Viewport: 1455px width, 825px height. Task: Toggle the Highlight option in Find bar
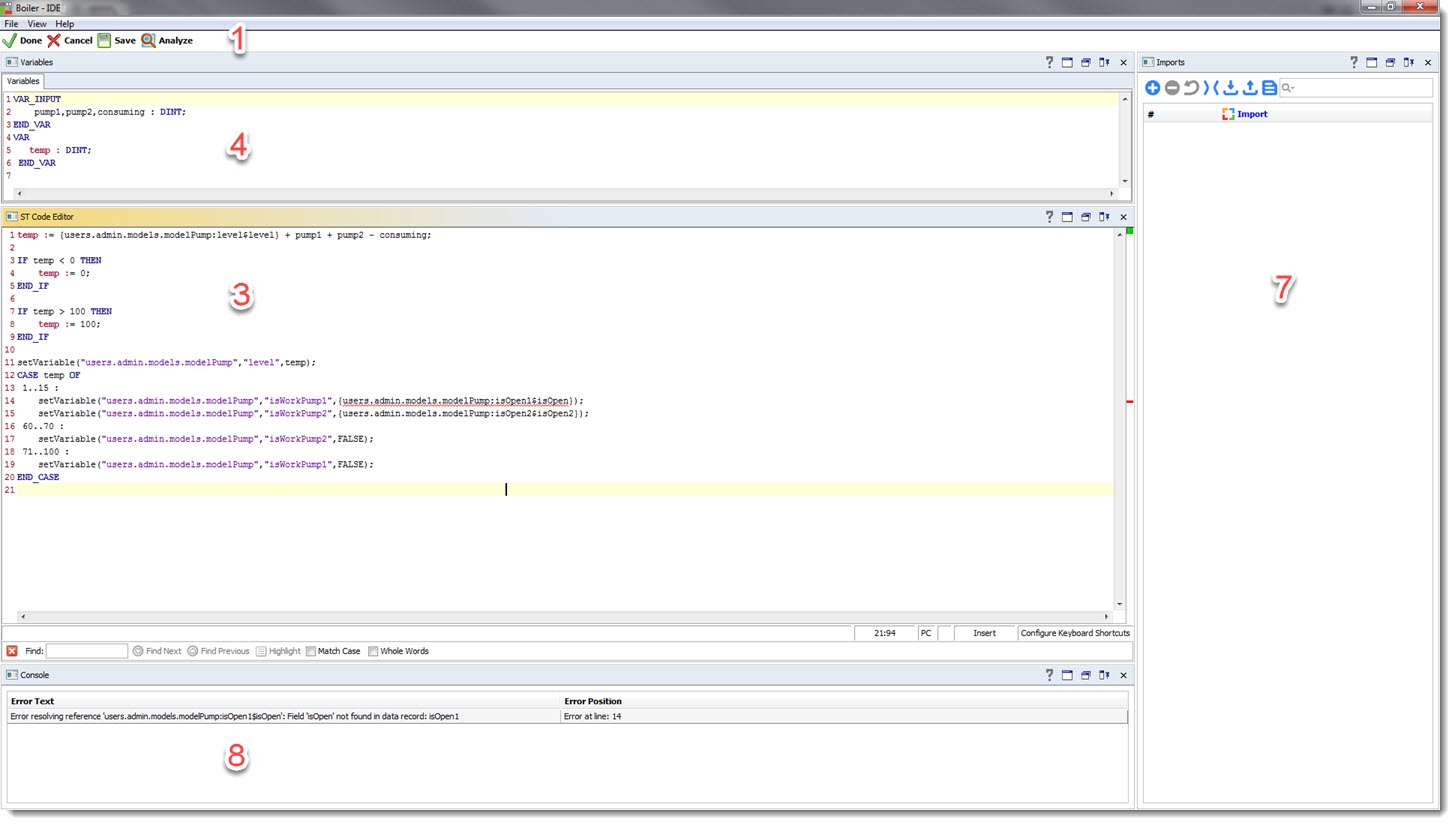coord(278,651)
